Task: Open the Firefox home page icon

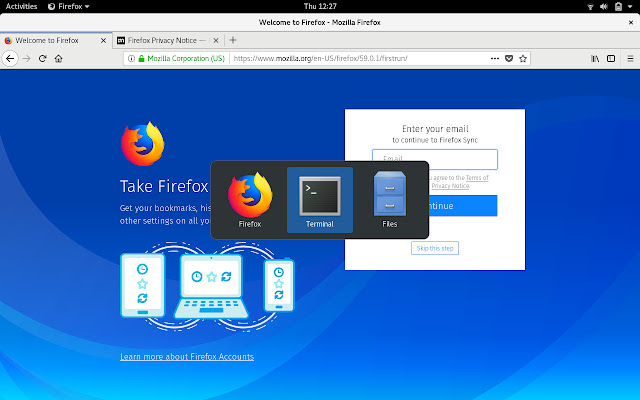Action: point(58,58)
